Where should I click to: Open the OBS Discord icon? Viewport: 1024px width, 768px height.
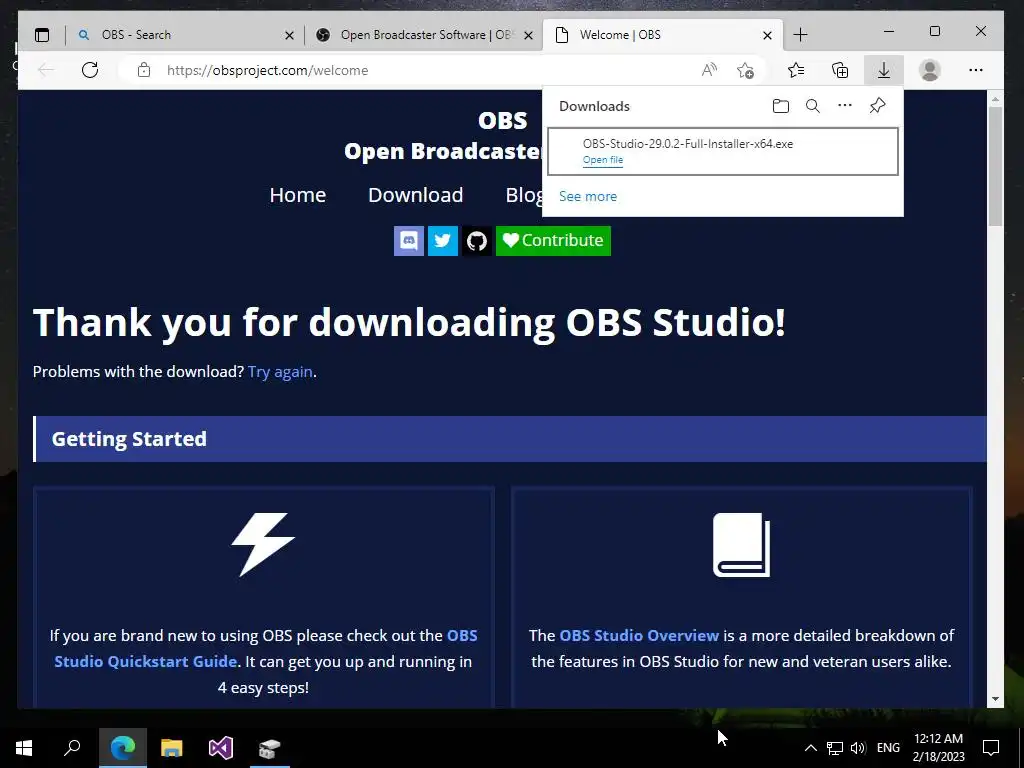[409, 241]
